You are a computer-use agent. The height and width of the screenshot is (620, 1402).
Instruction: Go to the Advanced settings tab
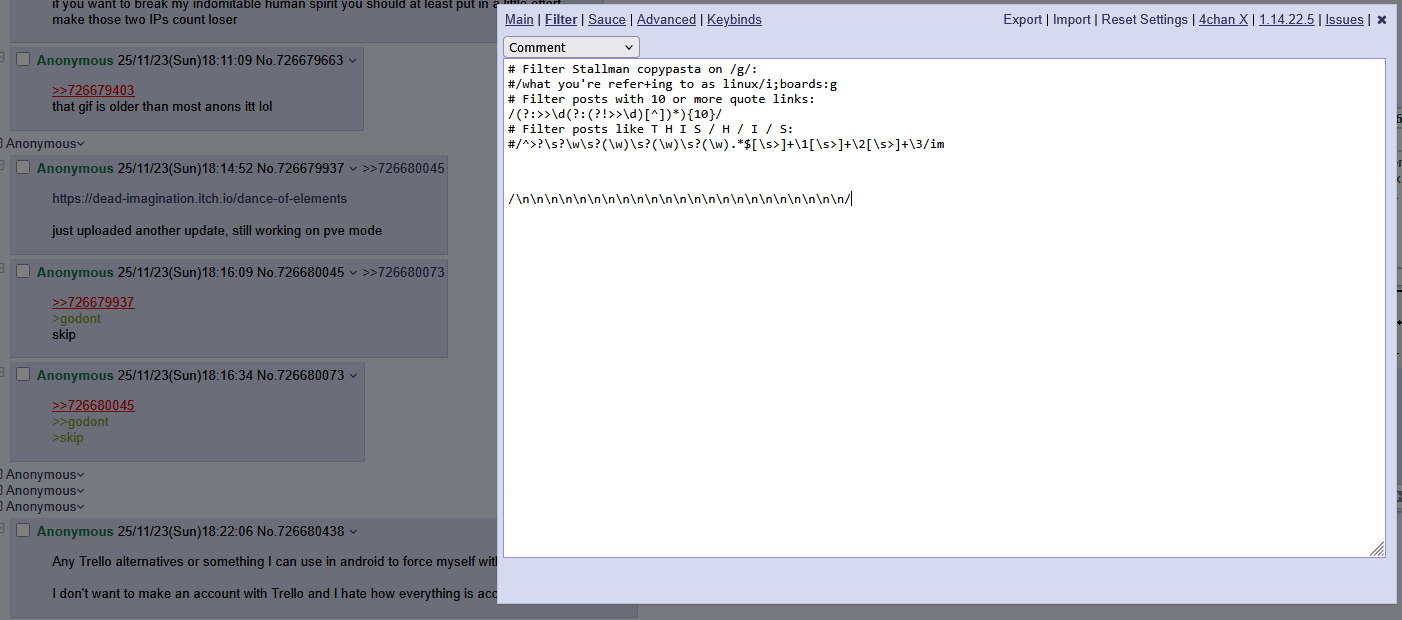tap(666, 20)
